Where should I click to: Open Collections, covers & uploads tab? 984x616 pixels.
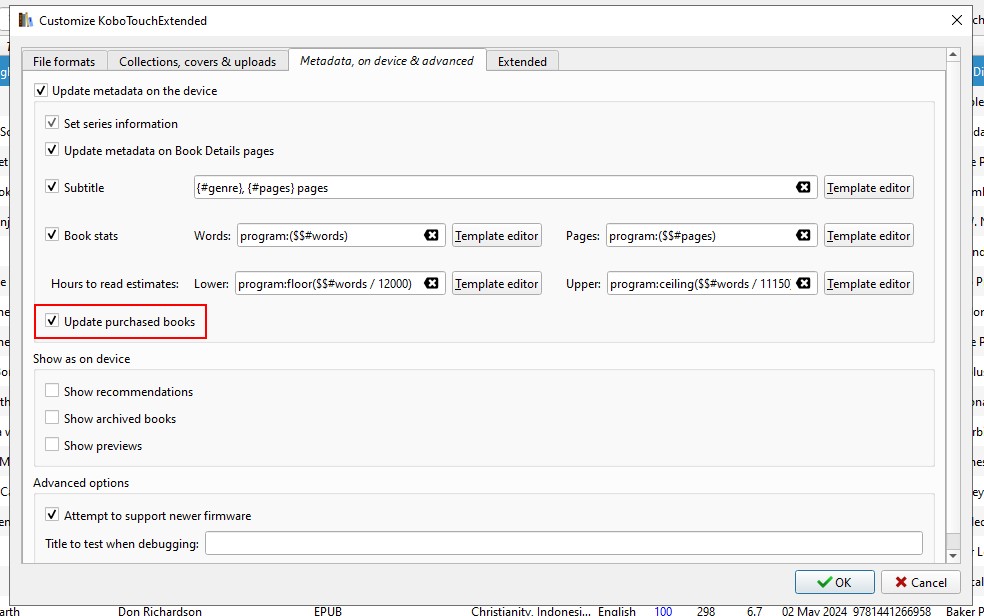tap(198, 61)
